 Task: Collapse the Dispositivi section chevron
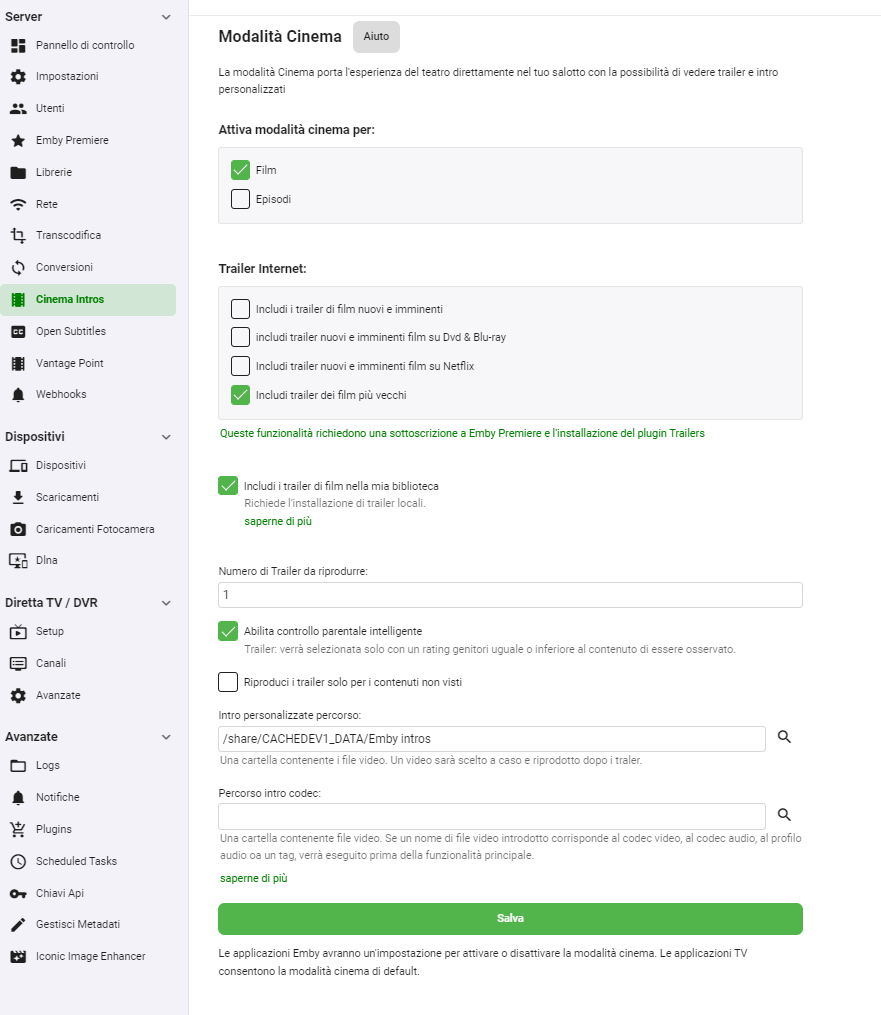point(166,437)
